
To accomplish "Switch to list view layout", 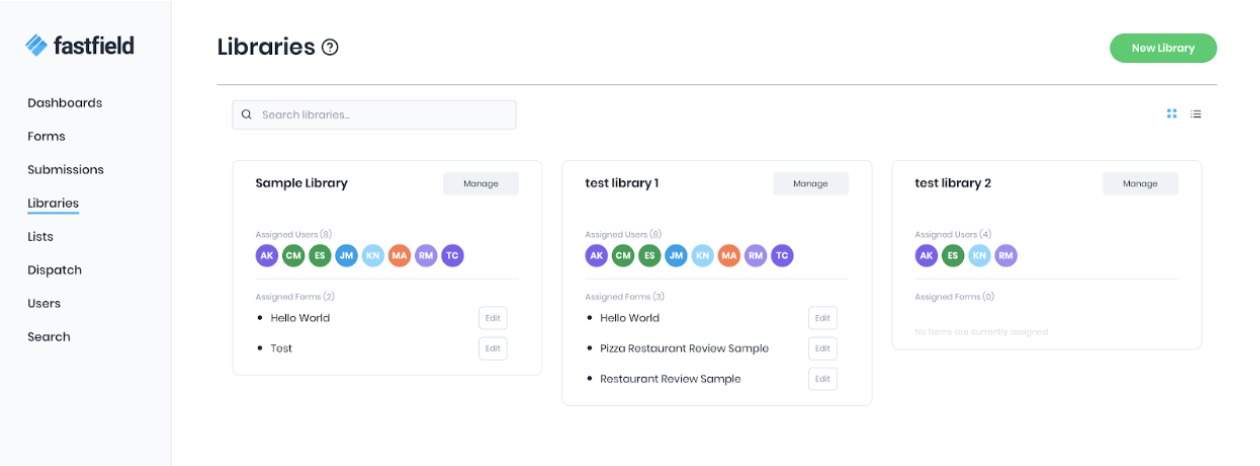I will [x=1196, y=114].
